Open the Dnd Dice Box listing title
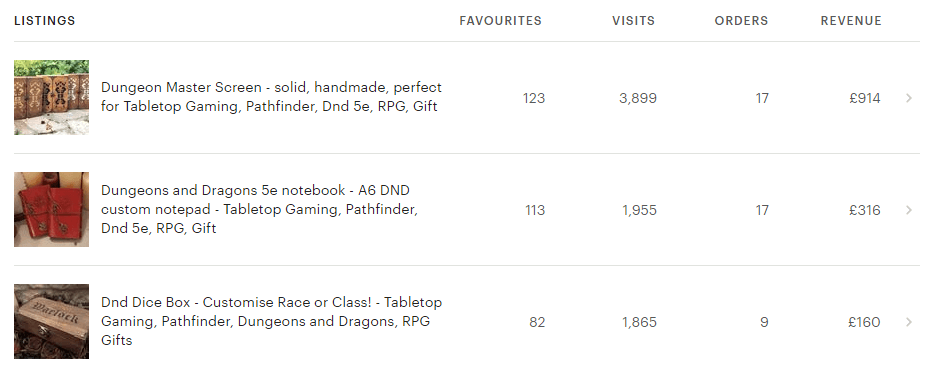 click(x=272, y=321)
